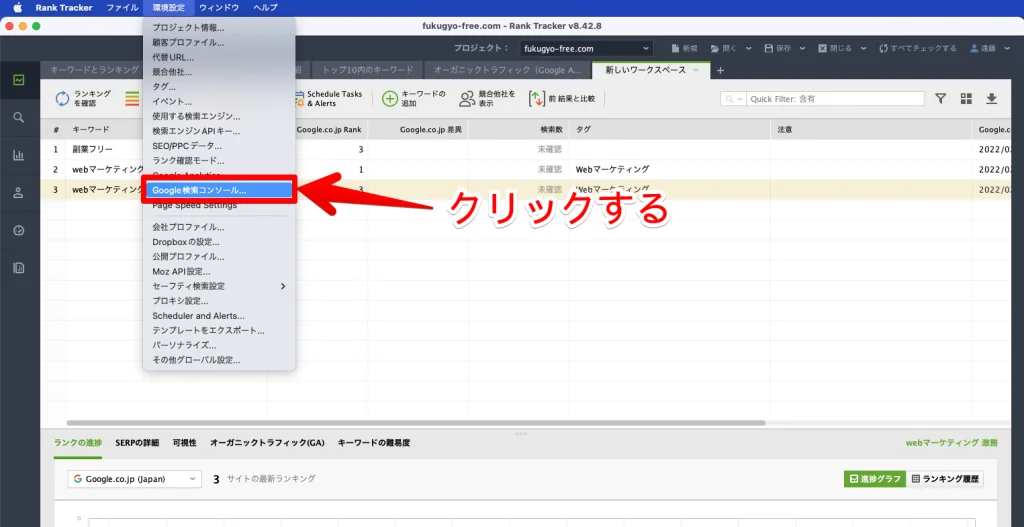The image size is (1024, 527).
Task: Open the bar chart sidebar icon
Action: click(x=19, y=155)
